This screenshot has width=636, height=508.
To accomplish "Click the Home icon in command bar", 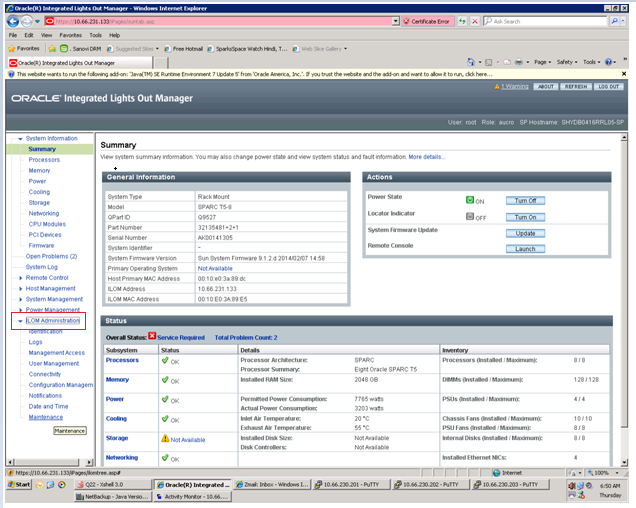I will [471, 62].
